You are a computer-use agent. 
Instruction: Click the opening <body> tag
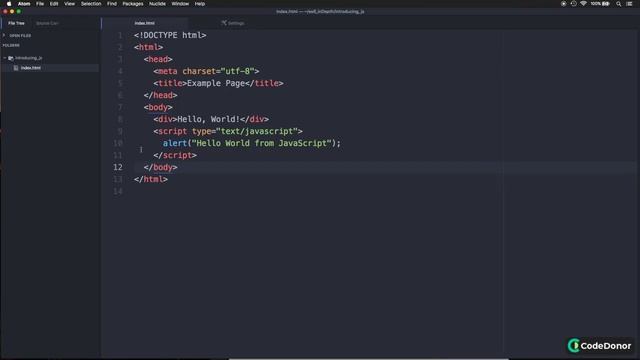[158, 107]
